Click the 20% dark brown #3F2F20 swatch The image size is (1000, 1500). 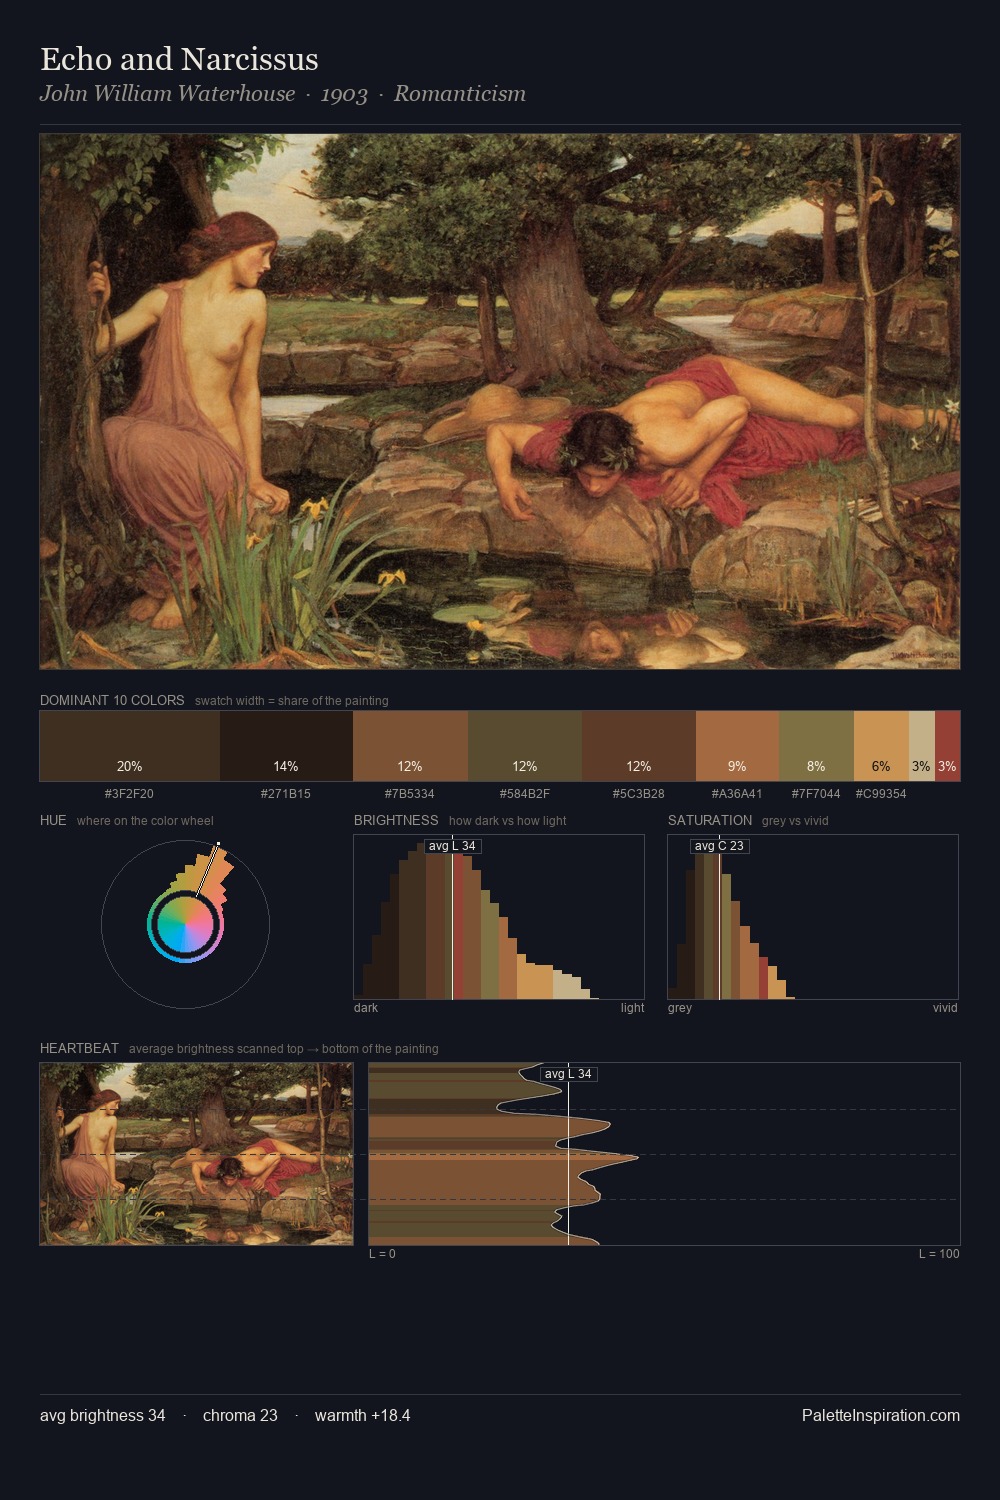point(130,746)
